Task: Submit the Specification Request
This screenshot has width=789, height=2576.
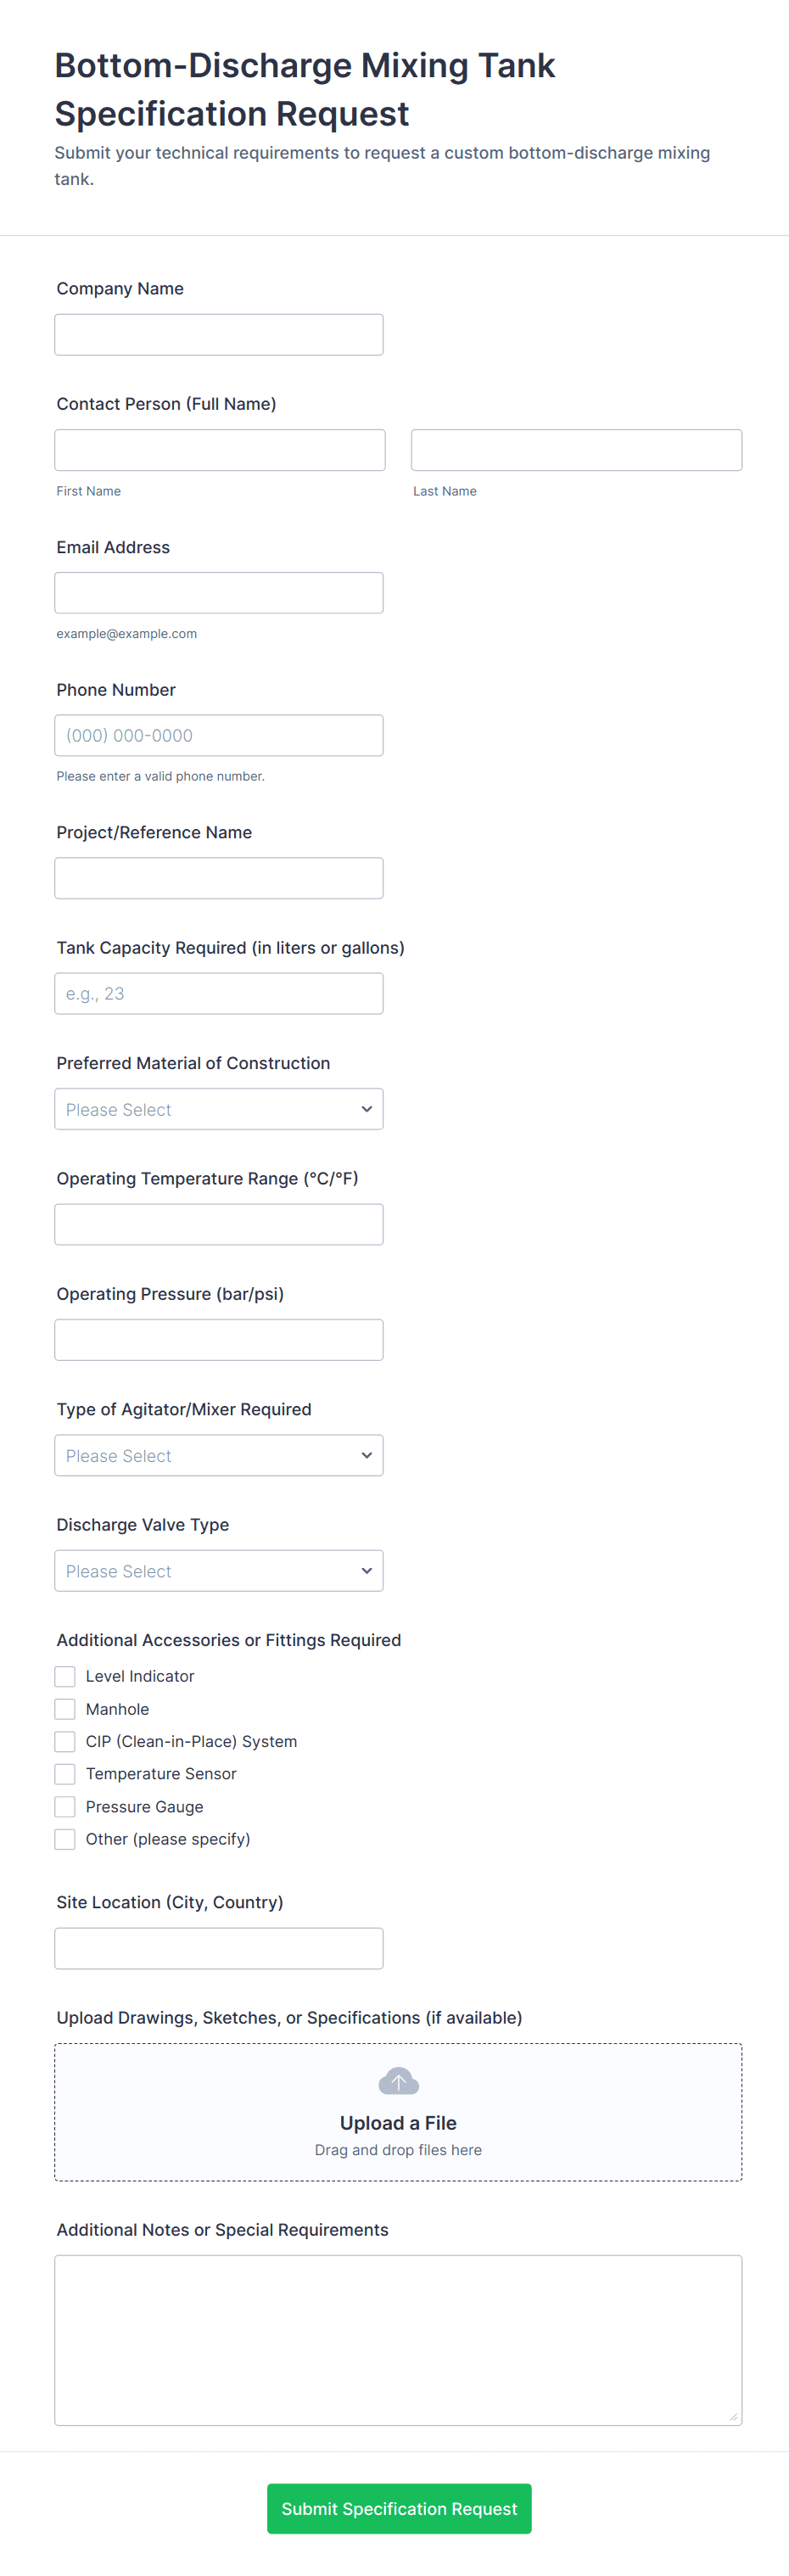Action: click(x=398, y=2508)
